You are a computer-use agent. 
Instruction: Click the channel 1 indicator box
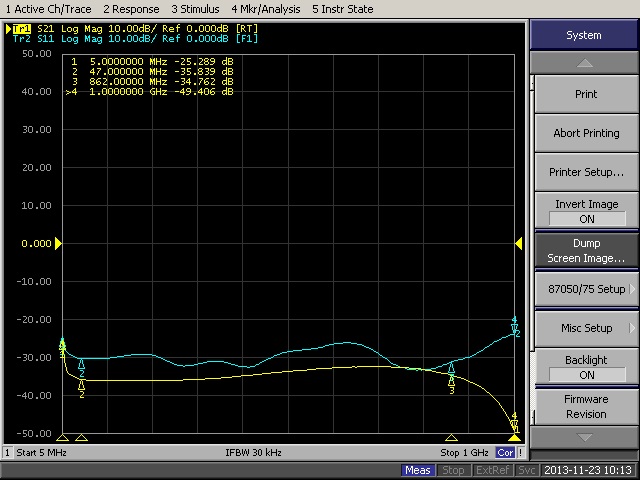click(x=7, y=453)
